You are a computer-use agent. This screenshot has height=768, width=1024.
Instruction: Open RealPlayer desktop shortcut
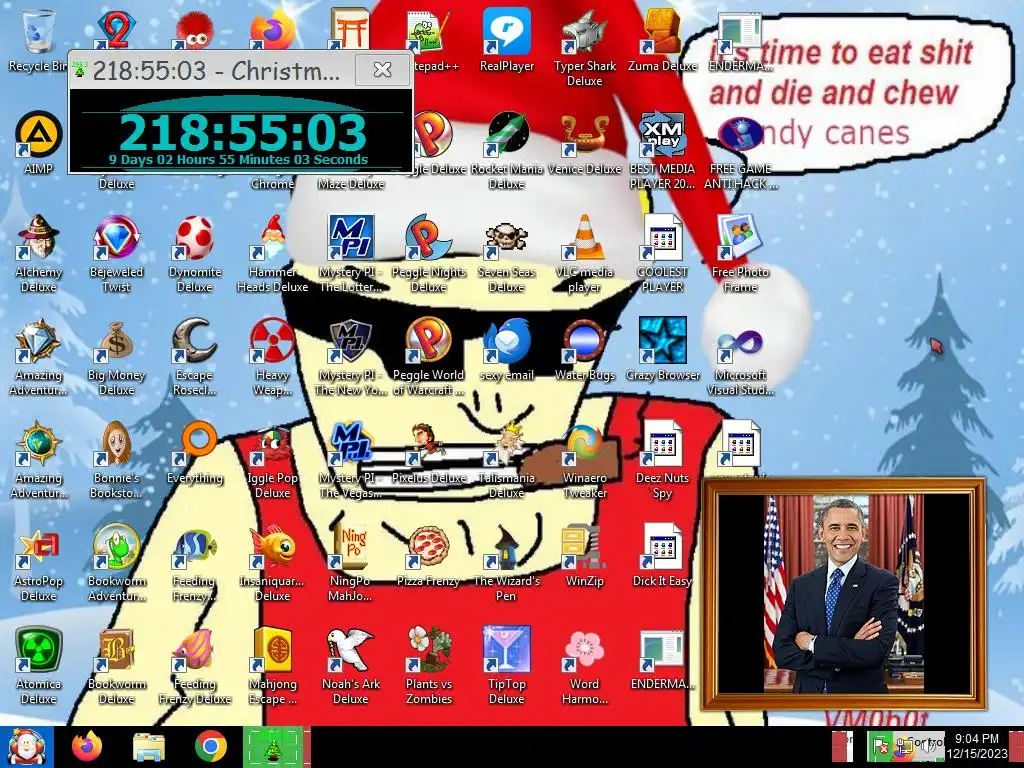pyautogui.click(x=506, y=40)
